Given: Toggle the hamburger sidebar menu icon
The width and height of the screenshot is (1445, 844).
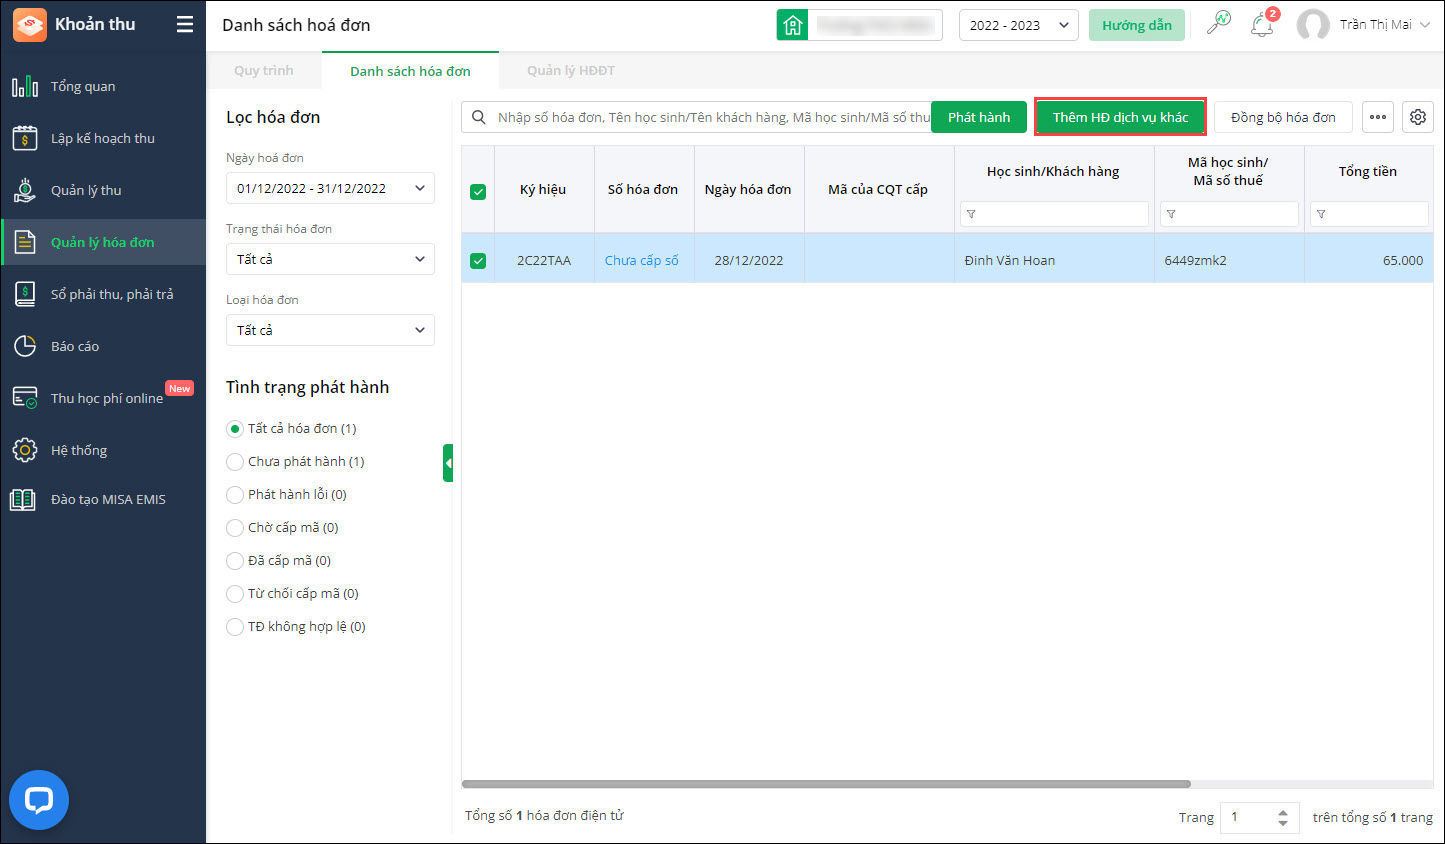Looking at the screenshot, I should coord(185,25).
